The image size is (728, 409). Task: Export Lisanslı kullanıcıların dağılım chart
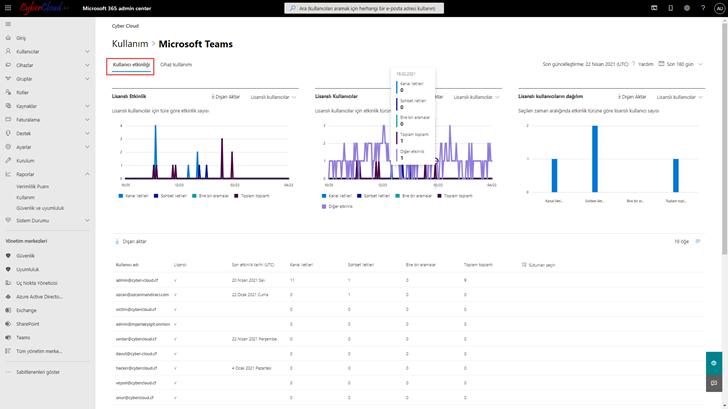(x=632, y=97)
